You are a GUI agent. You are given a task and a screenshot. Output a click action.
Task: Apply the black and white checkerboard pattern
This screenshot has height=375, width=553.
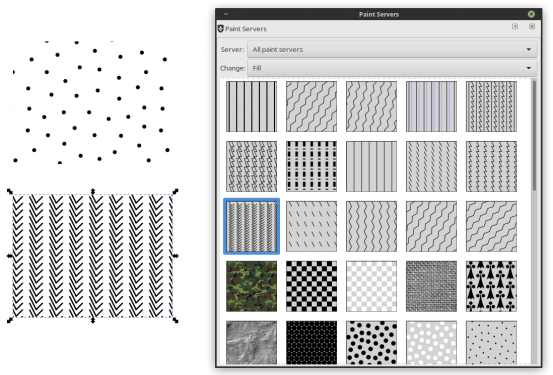311,286
